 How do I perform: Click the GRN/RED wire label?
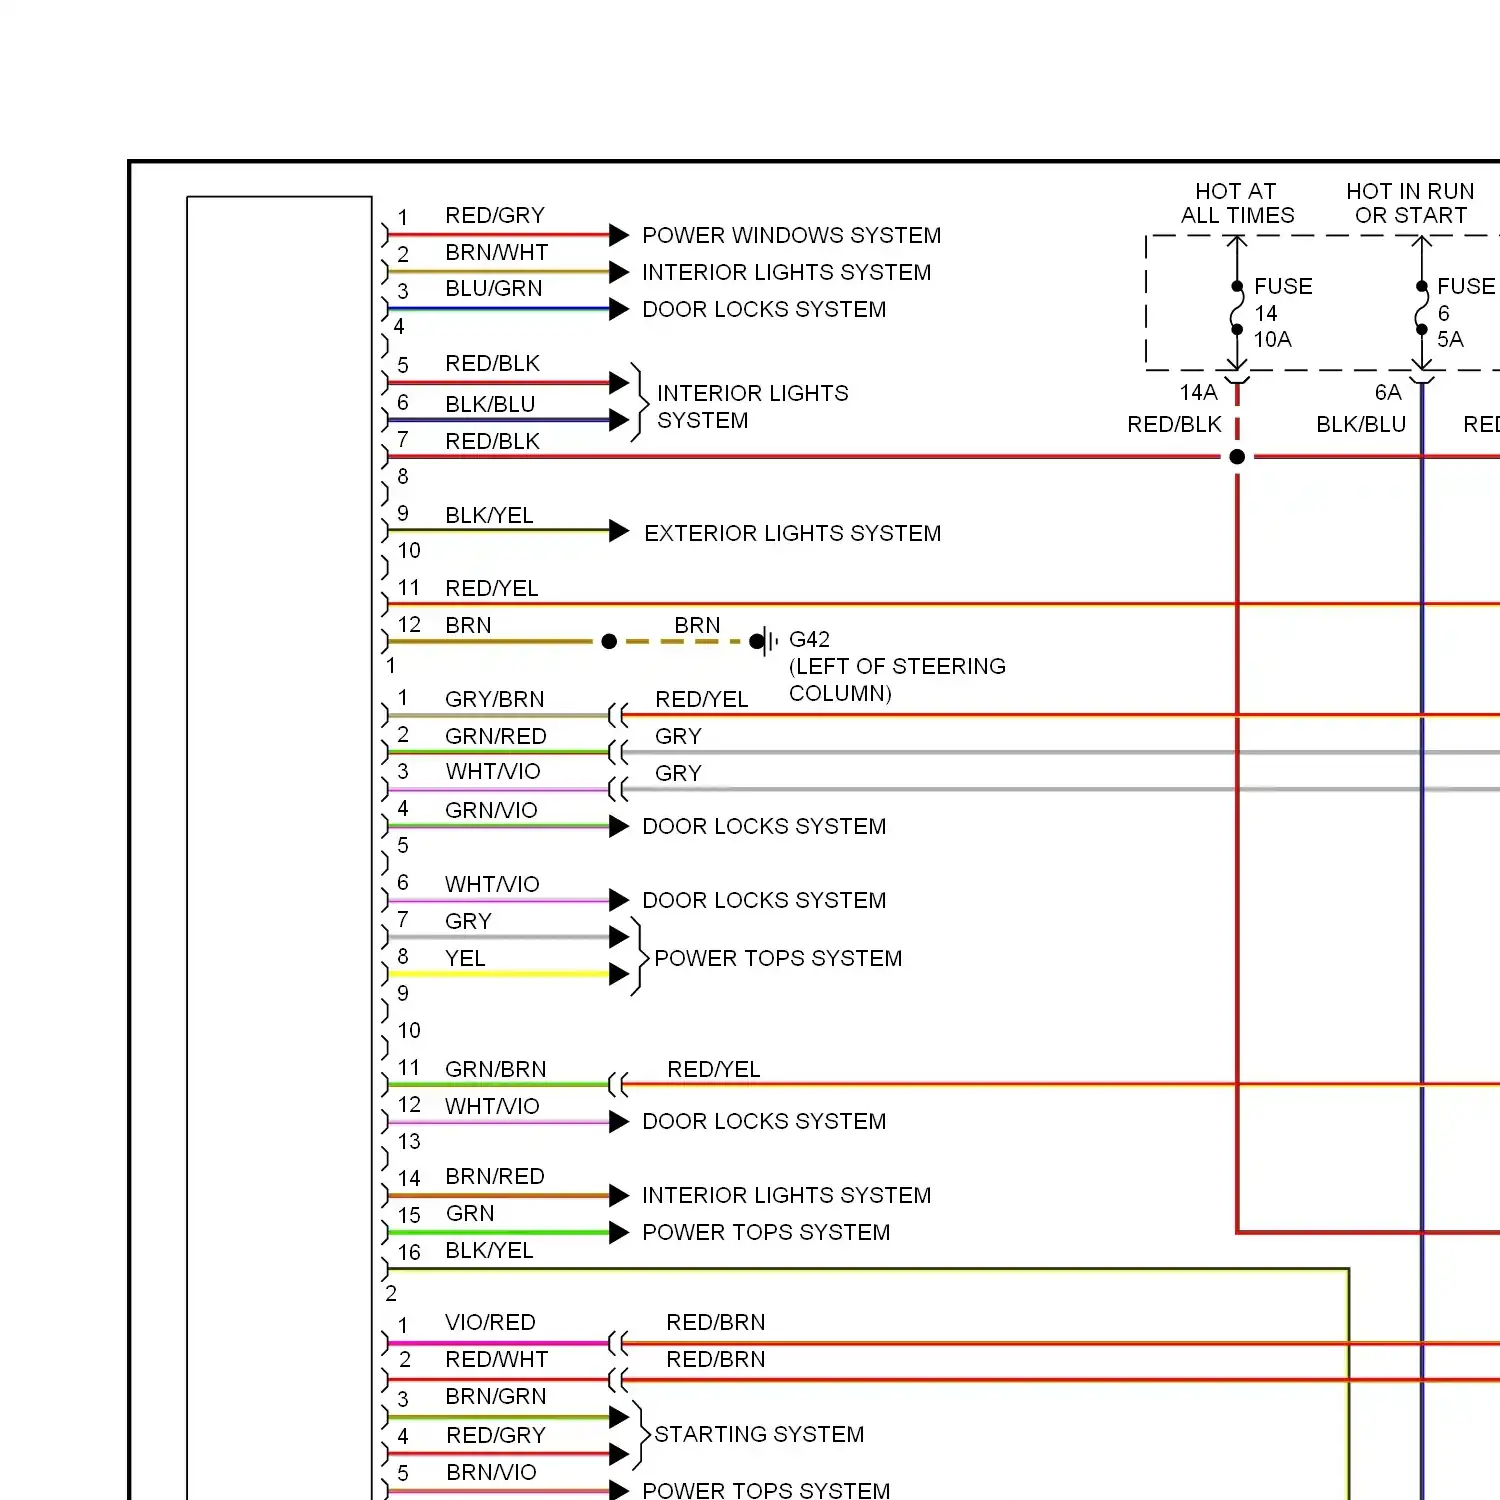(495, 736)
